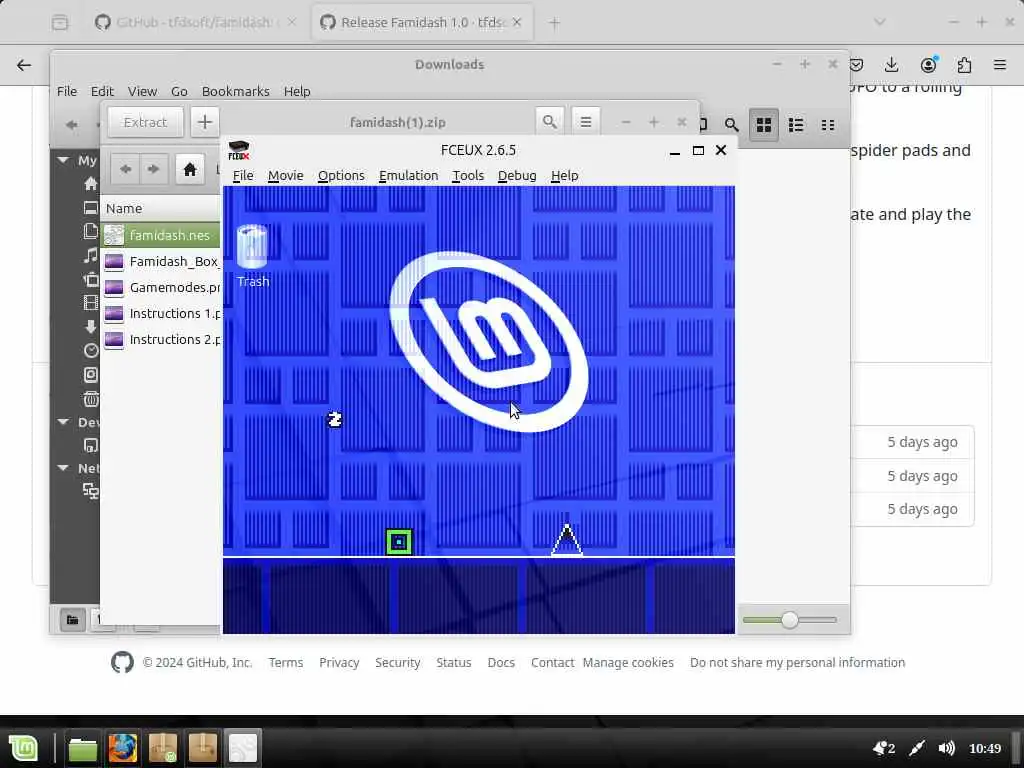Switch to the GitHub tfdsoft/famidash tab
This screenshot has width=1024, height=768.
195,22
